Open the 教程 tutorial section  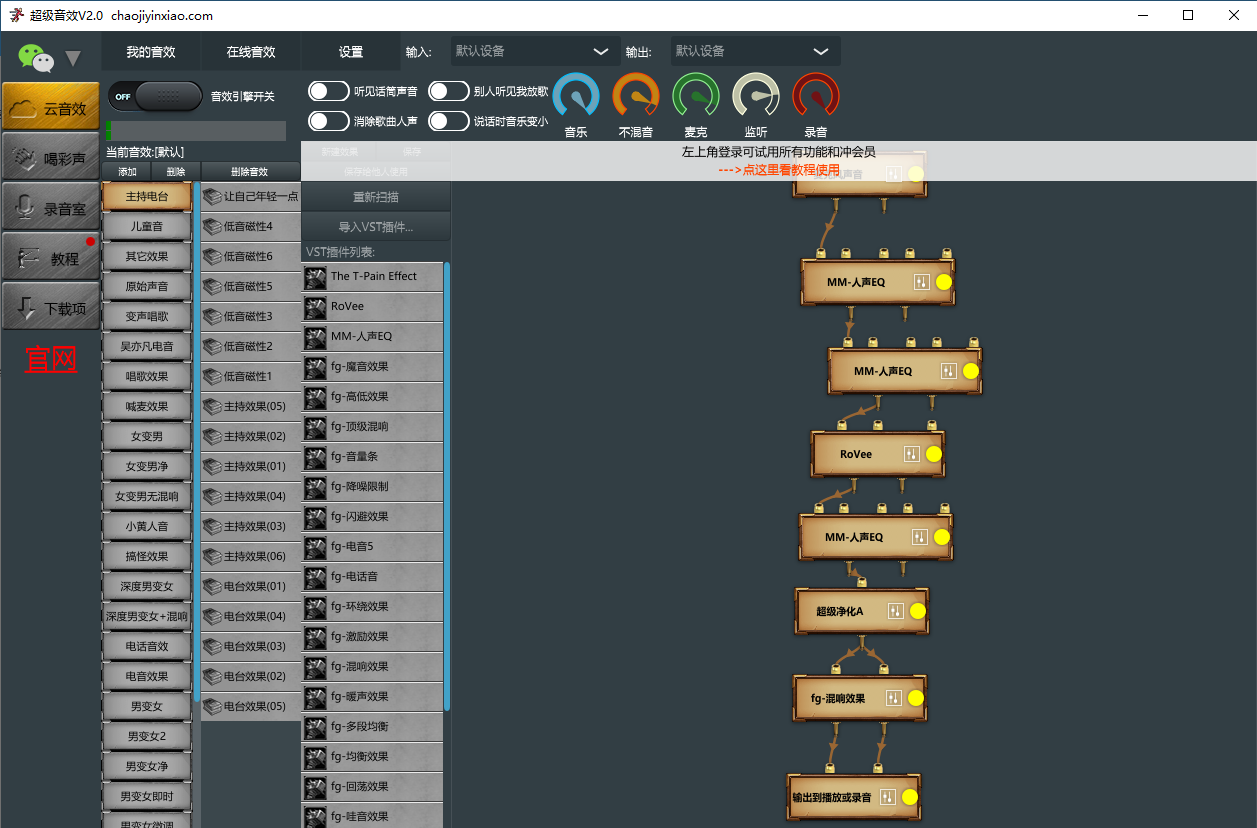point(50,256)
